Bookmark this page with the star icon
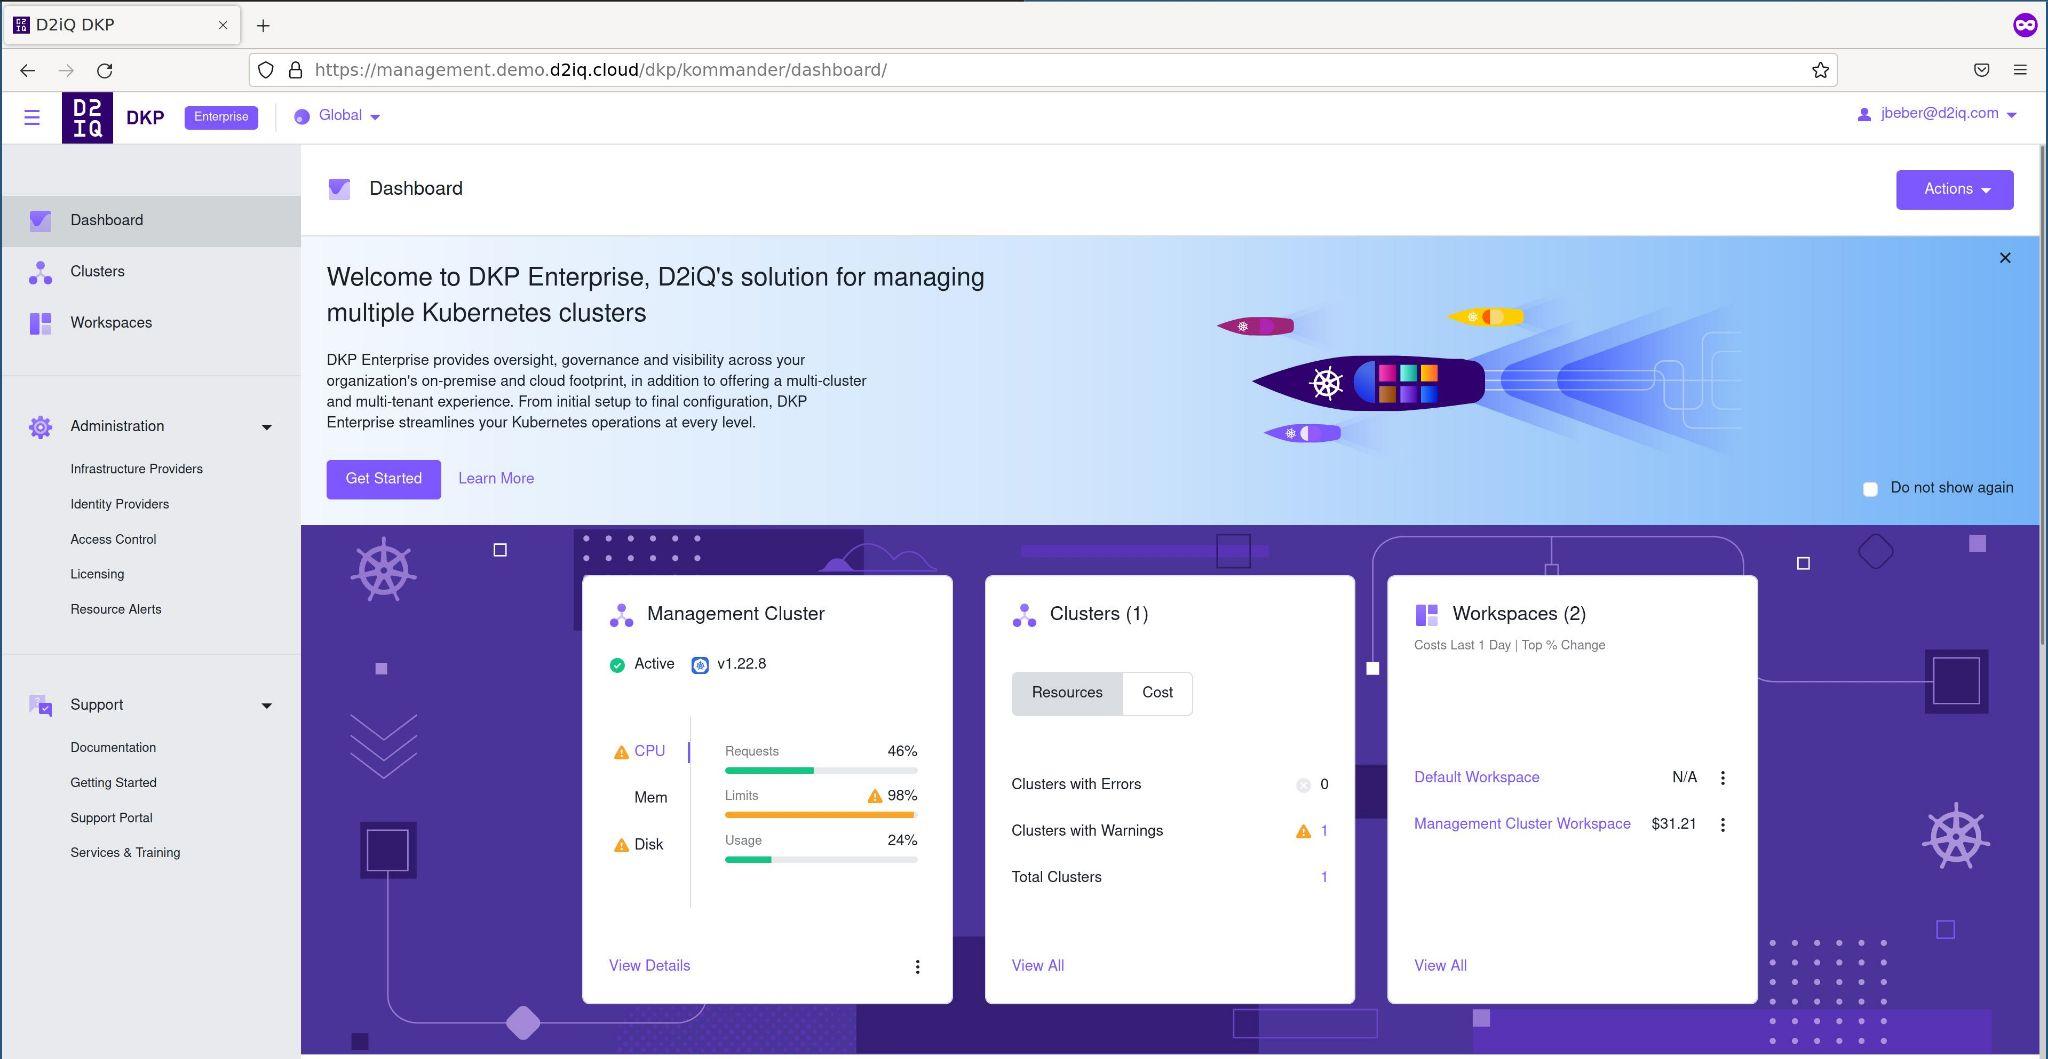Screen dimensions: 2048x1059 [x=1820, y=70]
